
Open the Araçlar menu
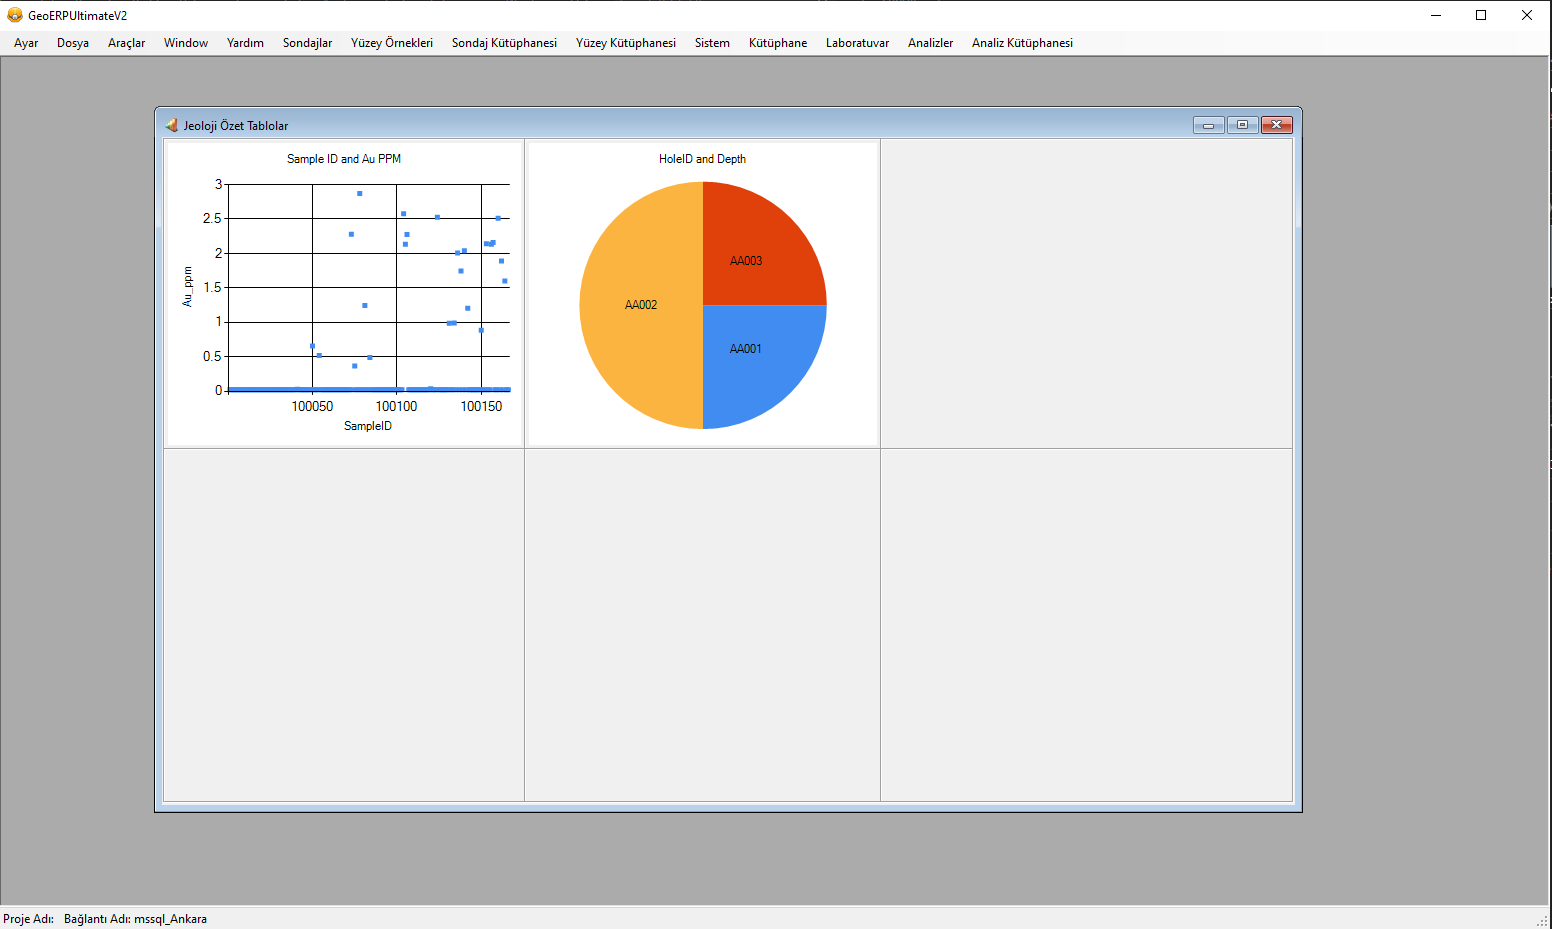pyautogui.click(x=126, y=43)
